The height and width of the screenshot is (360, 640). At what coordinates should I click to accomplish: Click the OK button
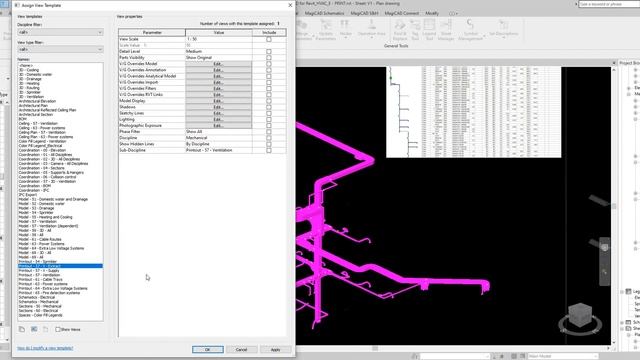click(208, 349)
